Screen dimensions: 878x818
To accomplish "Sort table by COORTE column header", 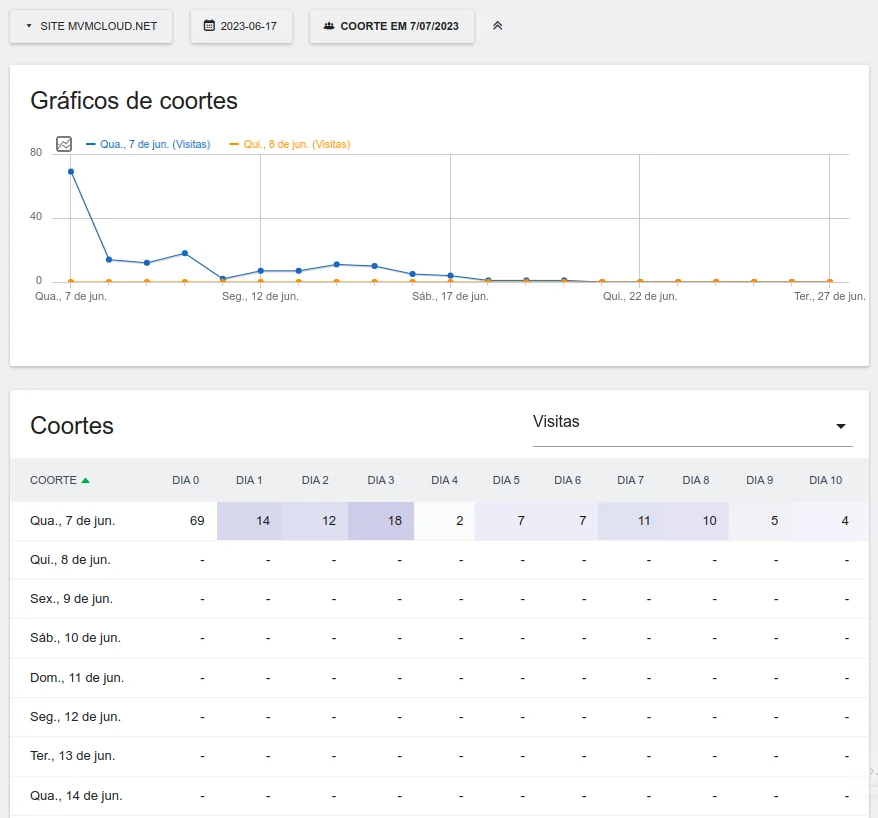I will click(53, 480).
